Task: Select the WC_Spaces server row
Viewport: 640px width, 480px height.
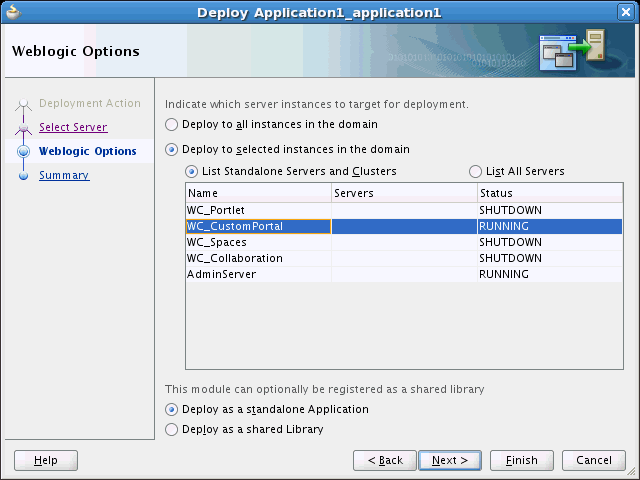Action: (x=404, y=242)
